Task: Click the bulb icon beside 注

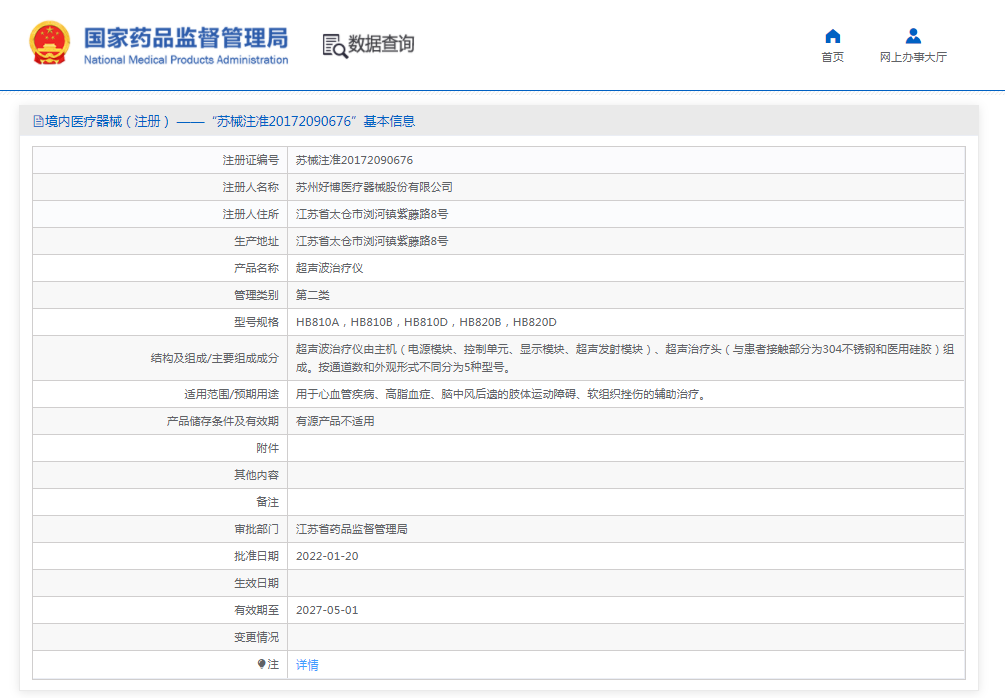Action: (262, 664)
